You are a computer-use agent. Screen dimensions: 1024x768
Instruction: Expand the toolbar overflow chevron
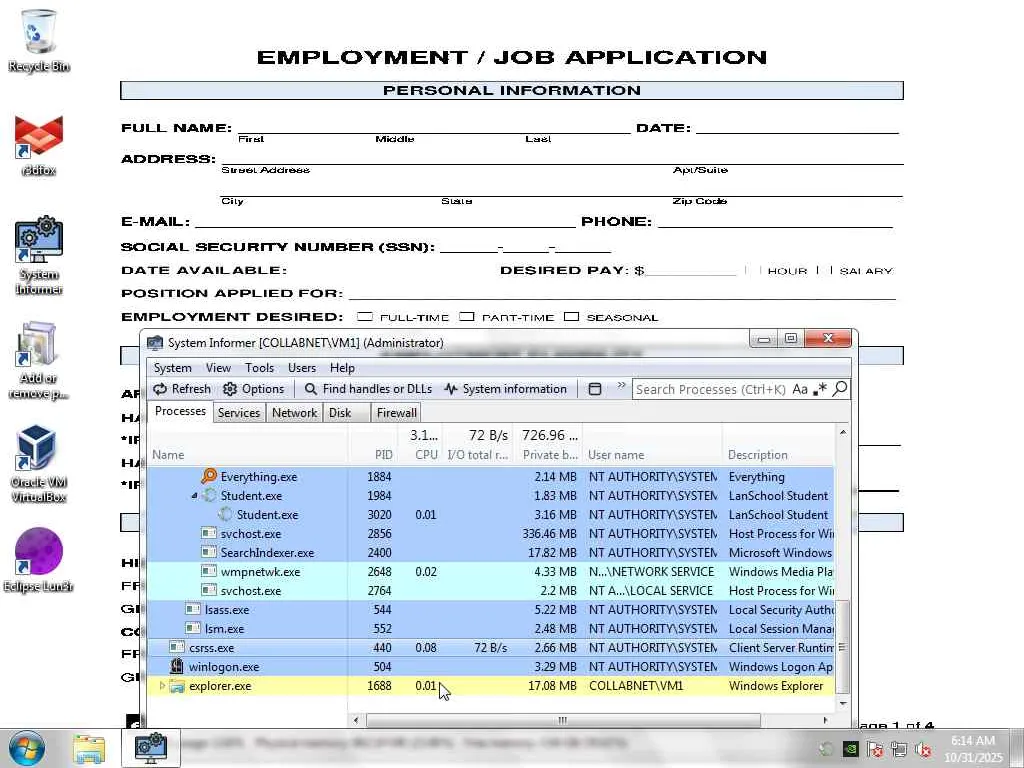[x=621, y=385]
